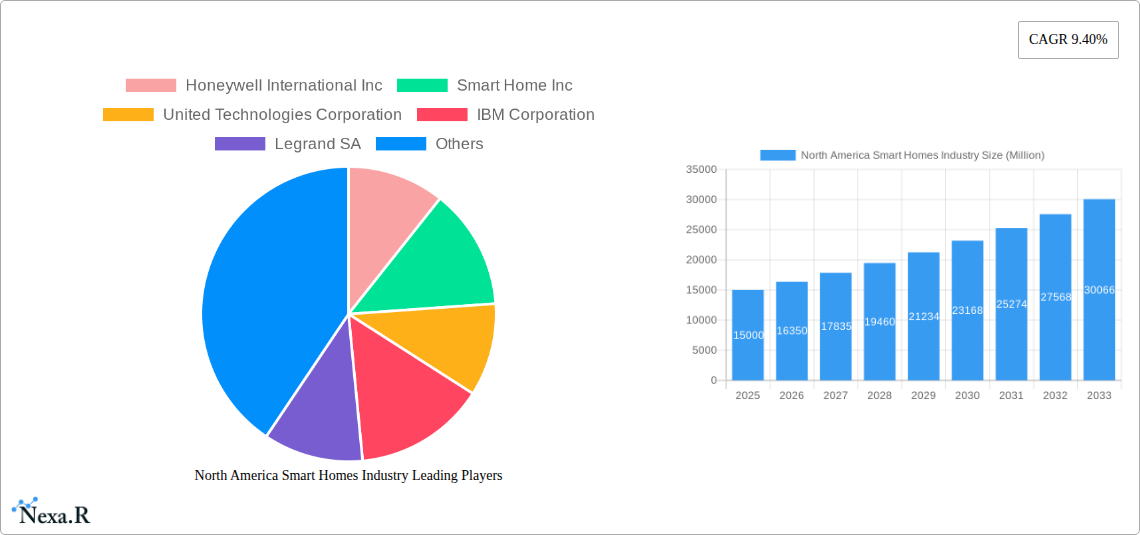Click United Technologies Corporation legend label

pos(282,115)
